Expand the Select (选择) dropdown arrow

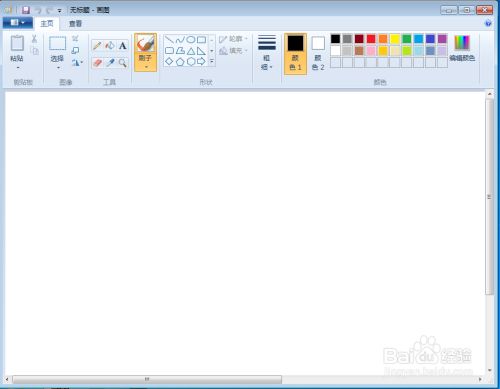pyautogui.click(x=58, y=68)
